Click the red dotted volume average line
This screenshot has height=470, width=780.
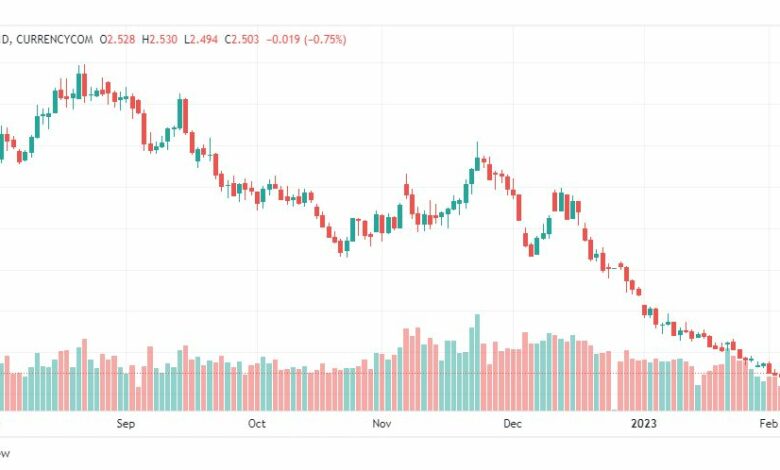pos(390,373)
